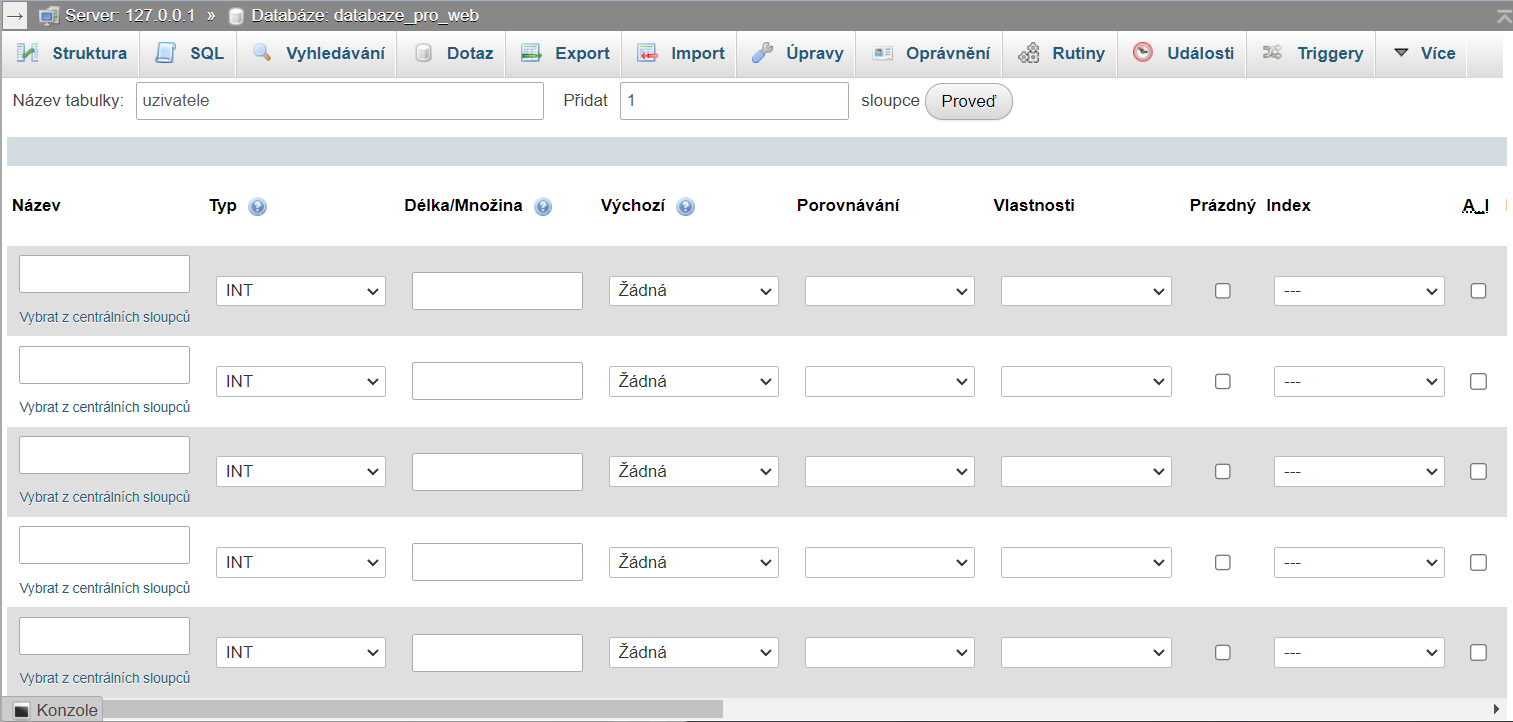Toggle the navigation panel arrow icon
Screen dimensions: 1513x722
point(15,16)
